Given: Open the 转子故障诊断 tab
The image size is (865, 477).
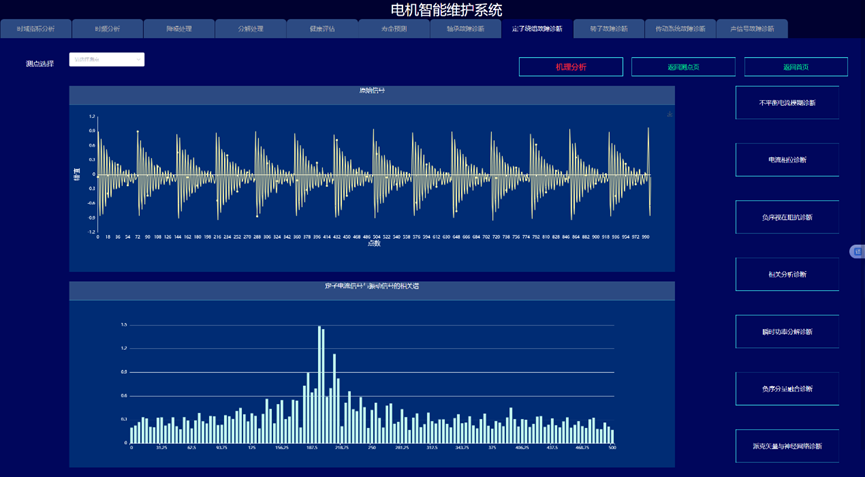Looking at the screenshot, I should coord(609,29).
